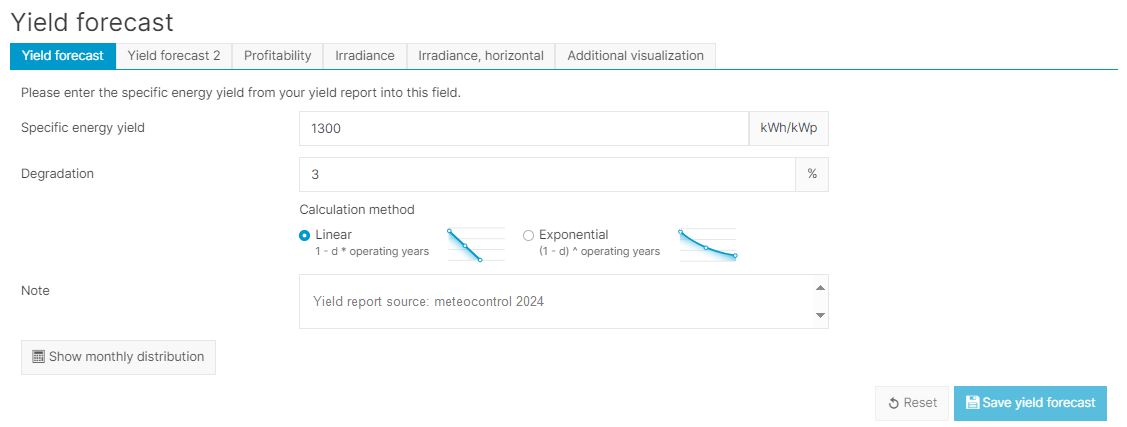The image size is (1127, 427).
Task: Click the table icon on Show monthly distribution
Action: click(x=39, y=357)
